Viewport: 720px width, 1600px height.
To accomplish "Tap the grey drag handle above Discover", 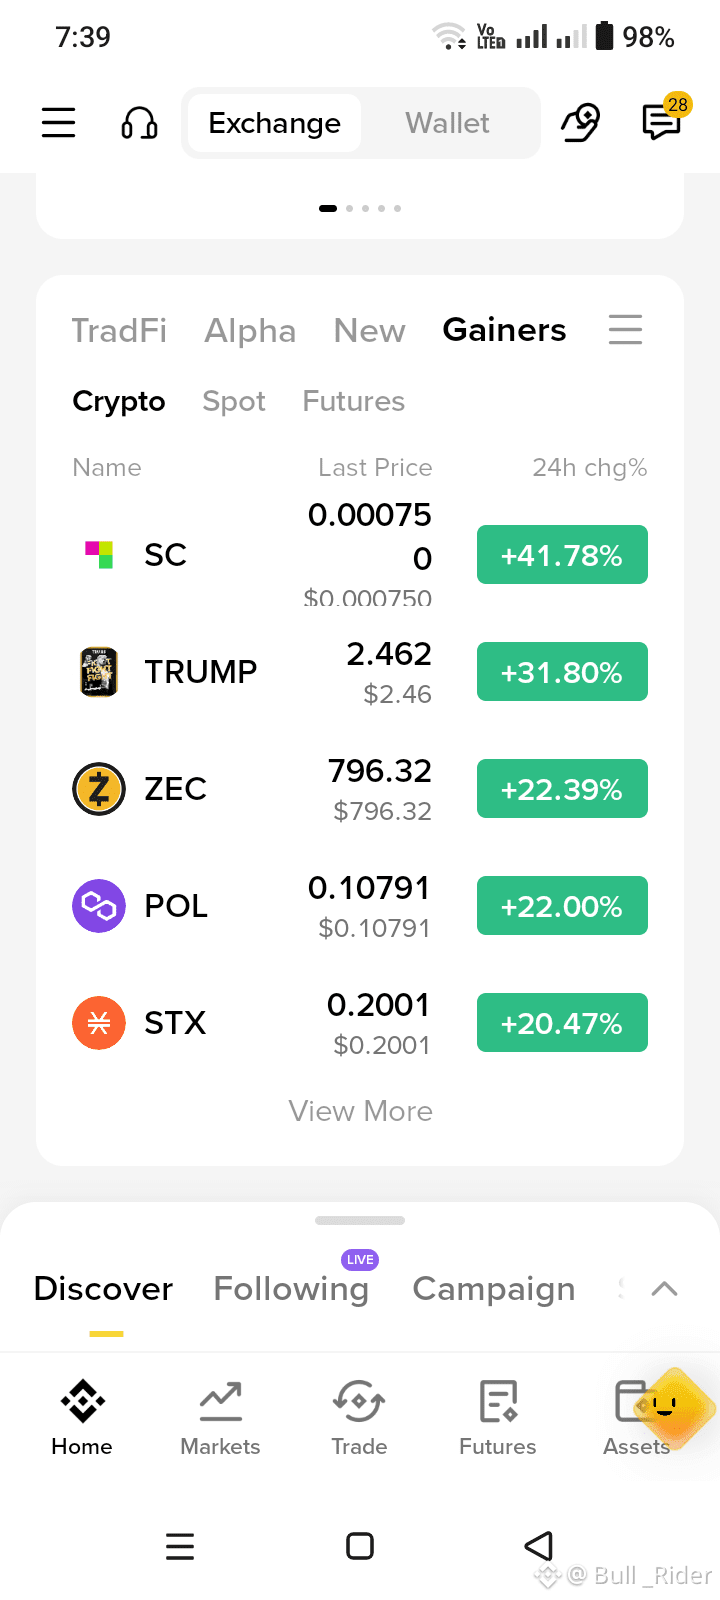I will click(360, 1220).
